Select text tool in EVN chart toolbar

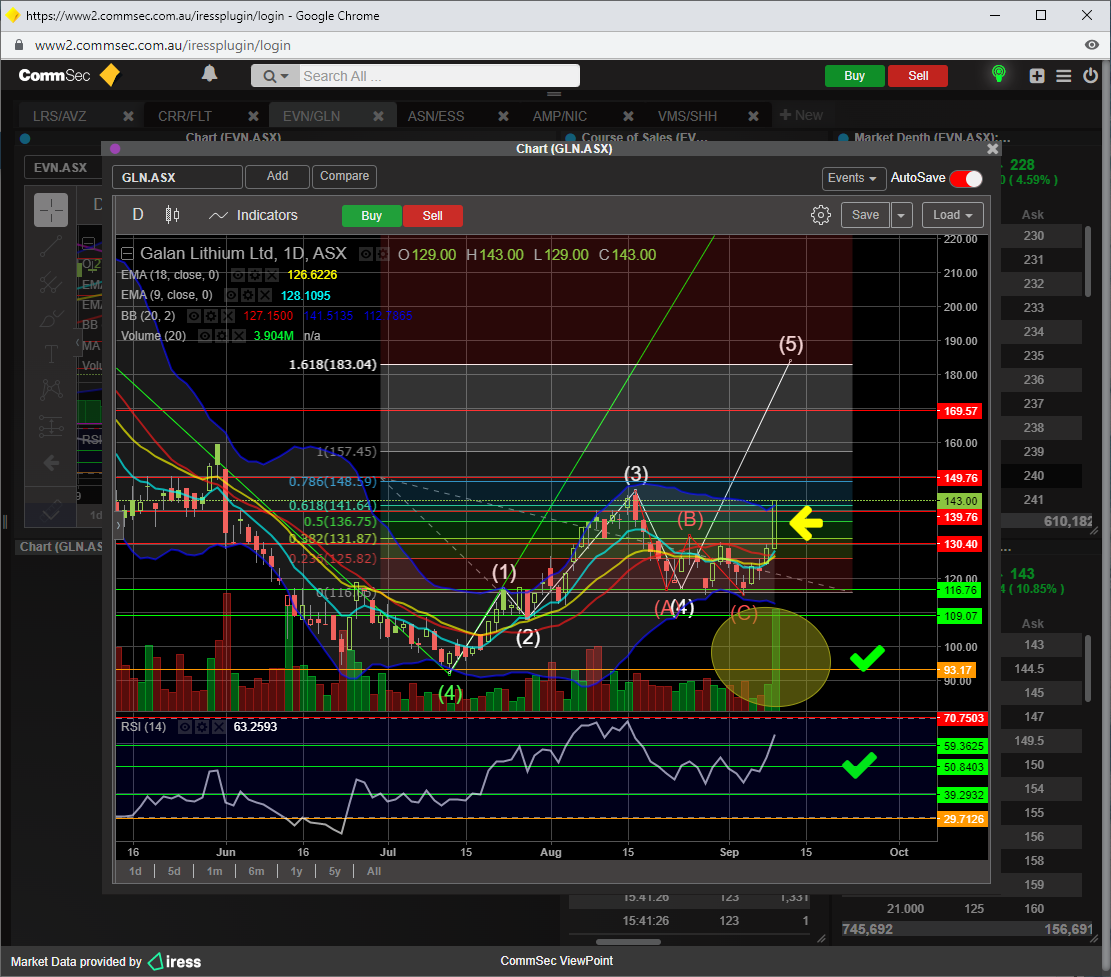pos(51,353)
